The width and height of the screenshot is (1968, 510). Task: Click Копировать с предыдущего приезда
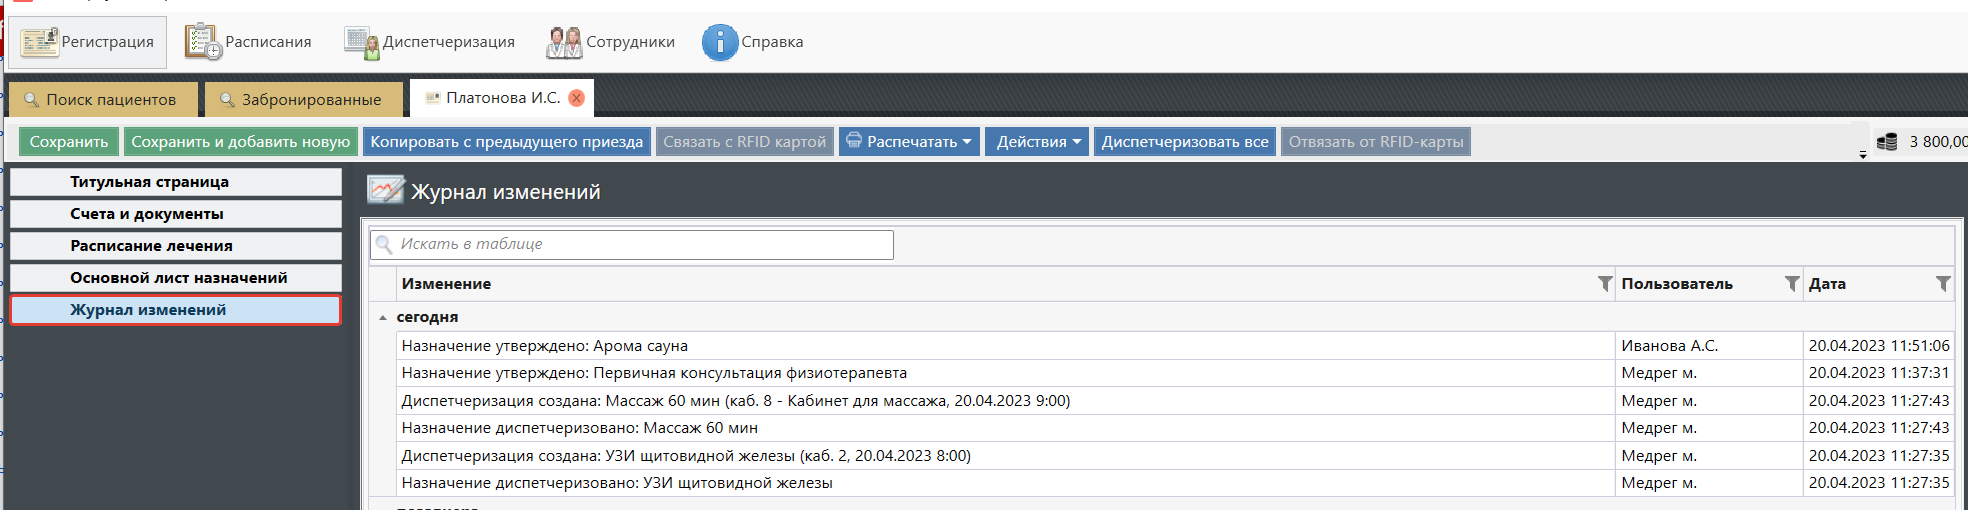pyautogui.click(x=506, y=142)
